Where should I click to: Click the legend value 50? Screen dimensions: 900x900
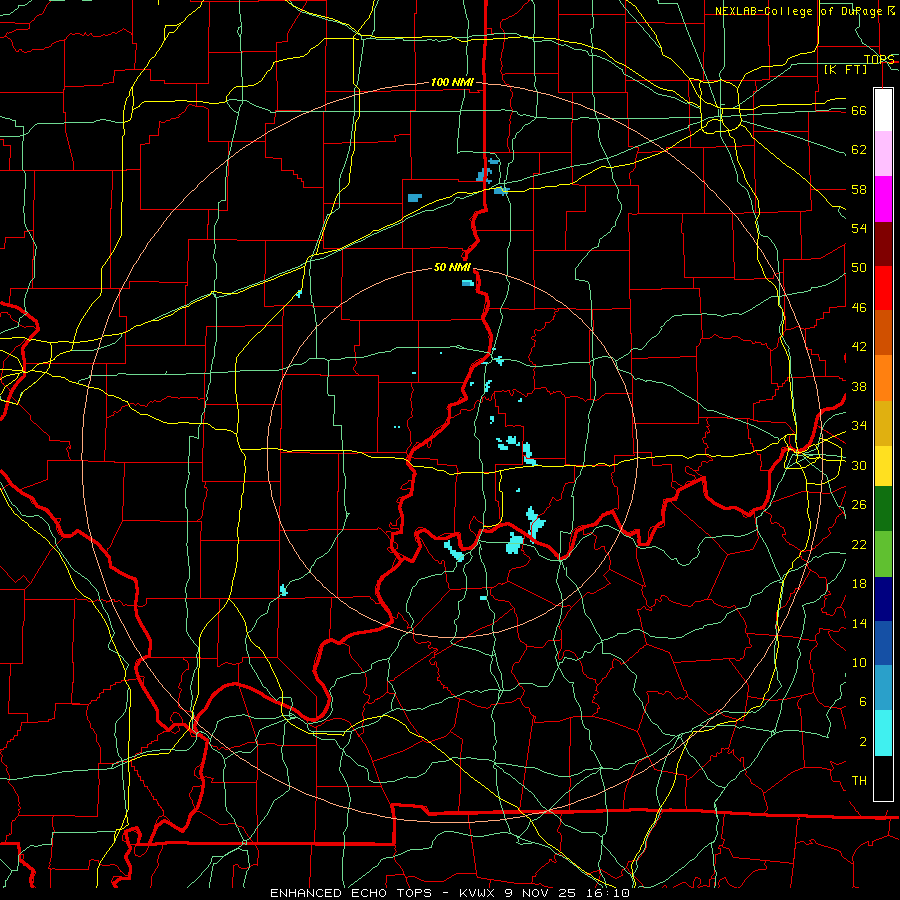(x=859, y=268)
